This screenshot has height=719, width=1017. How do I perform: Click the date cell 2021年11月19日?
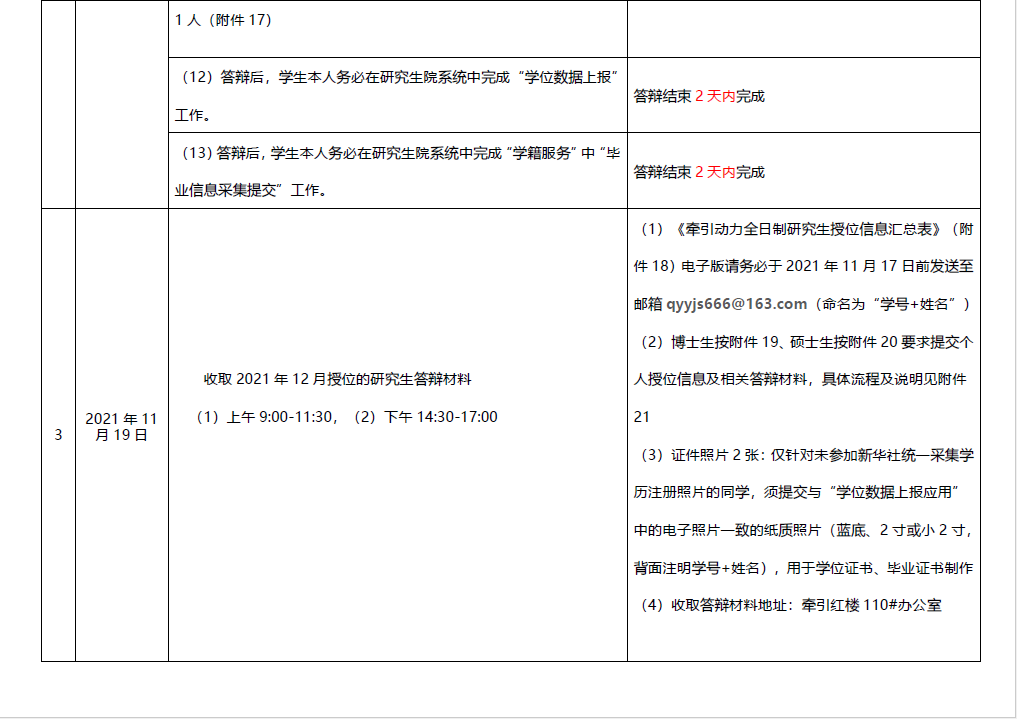tap(121, 427)
